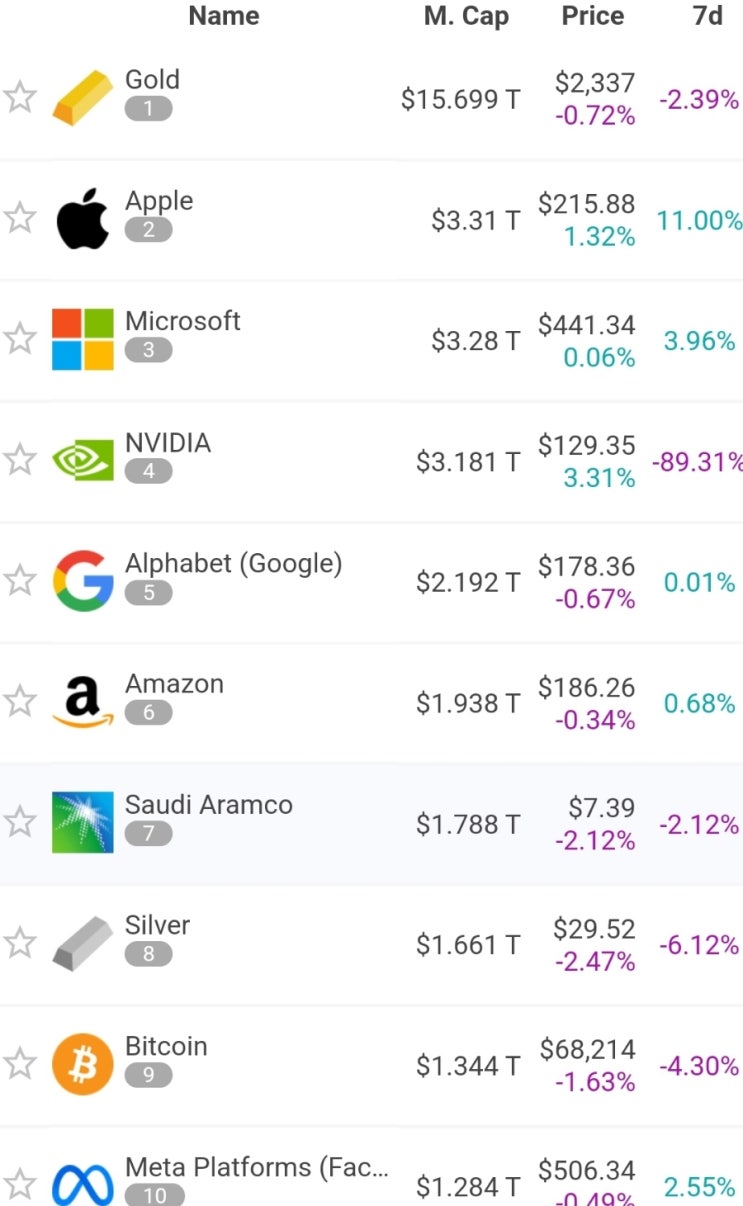The height and width of the screenshot is (1206, 743).
Task: Click the Gold bar icon
Action: point(82,98)
